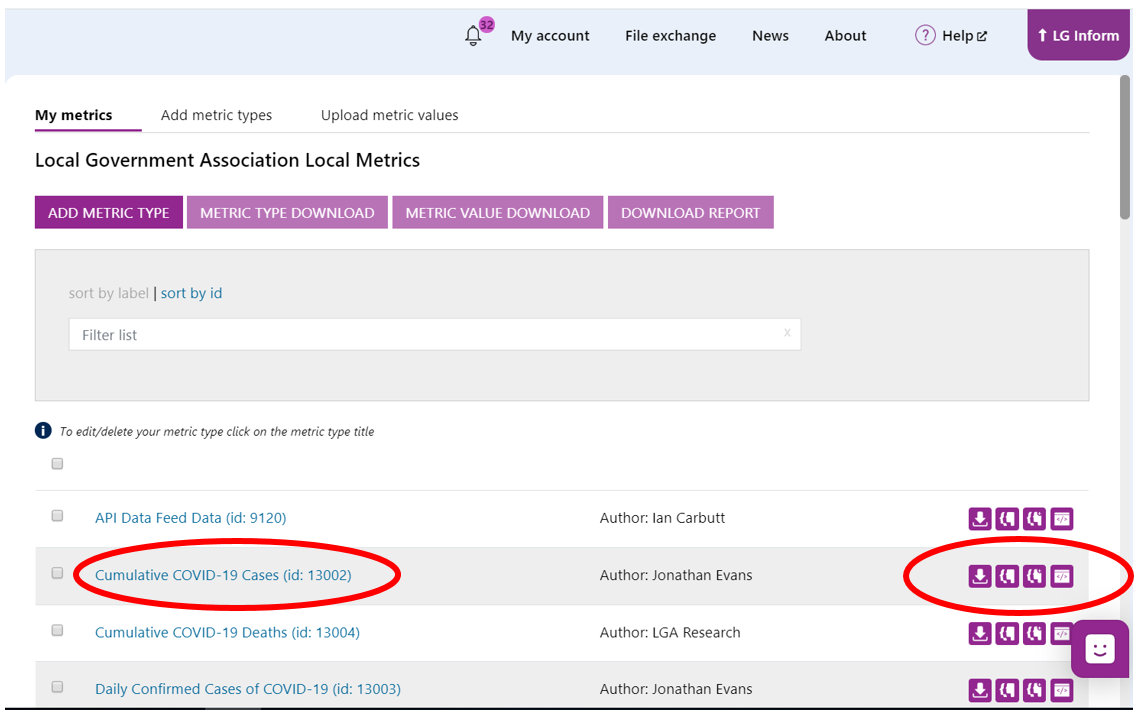Click download icon in Cumulative COVID-19 Deaths row
The width and height of the screenshot is (1136, 715).
pos(980,633)
